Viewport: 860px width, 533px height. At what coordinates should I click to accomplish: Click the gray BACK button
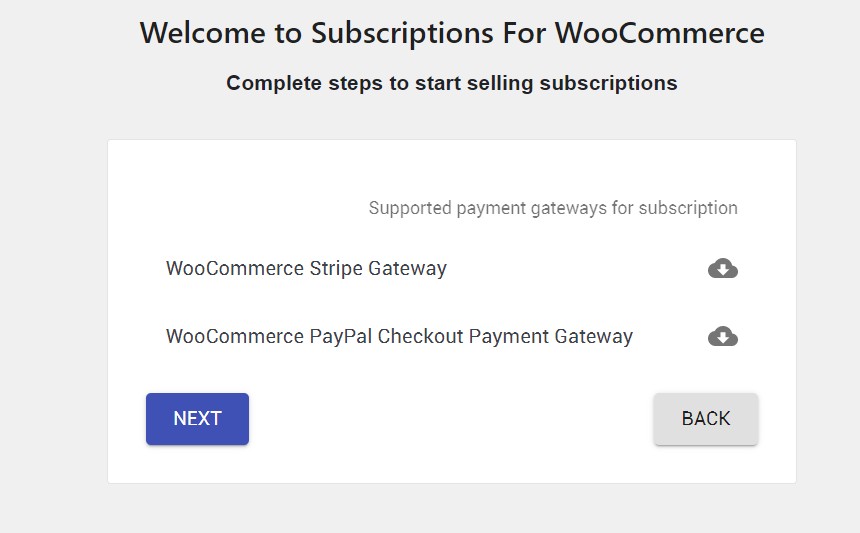(706, 419)
